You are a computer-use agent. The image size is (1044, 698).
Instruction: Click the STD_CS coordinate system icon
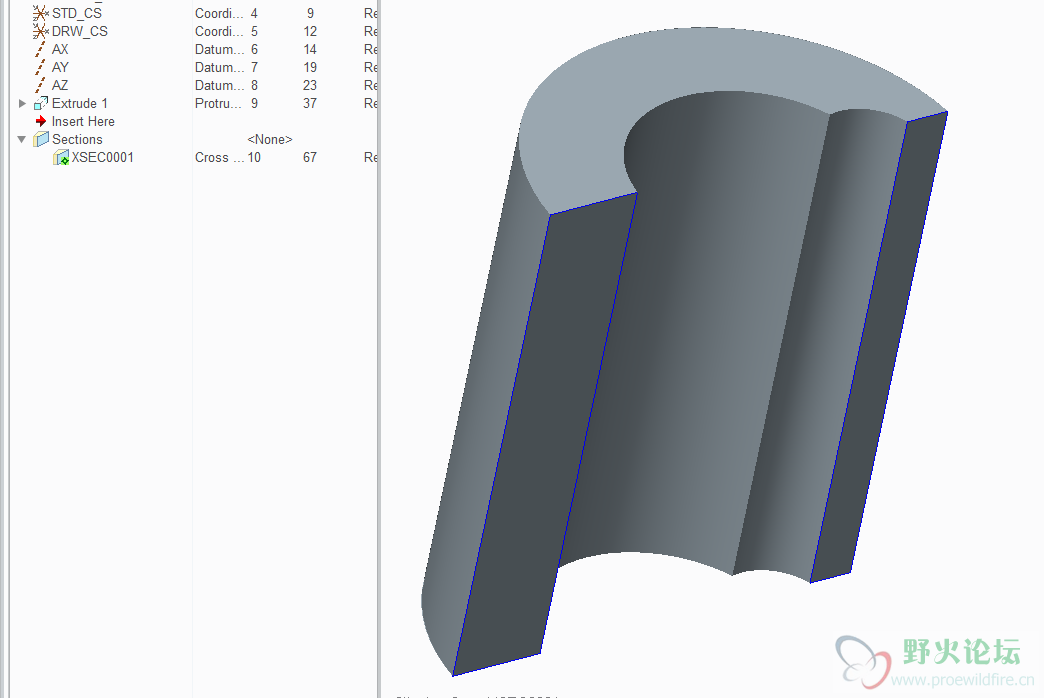tap(41, 13)
